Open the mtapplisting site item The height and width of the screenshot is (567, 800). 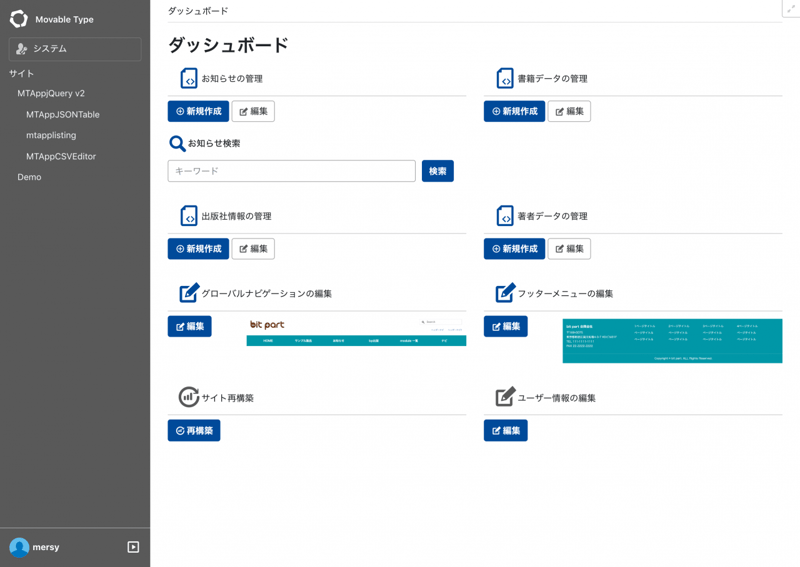[x=51, y=135]
